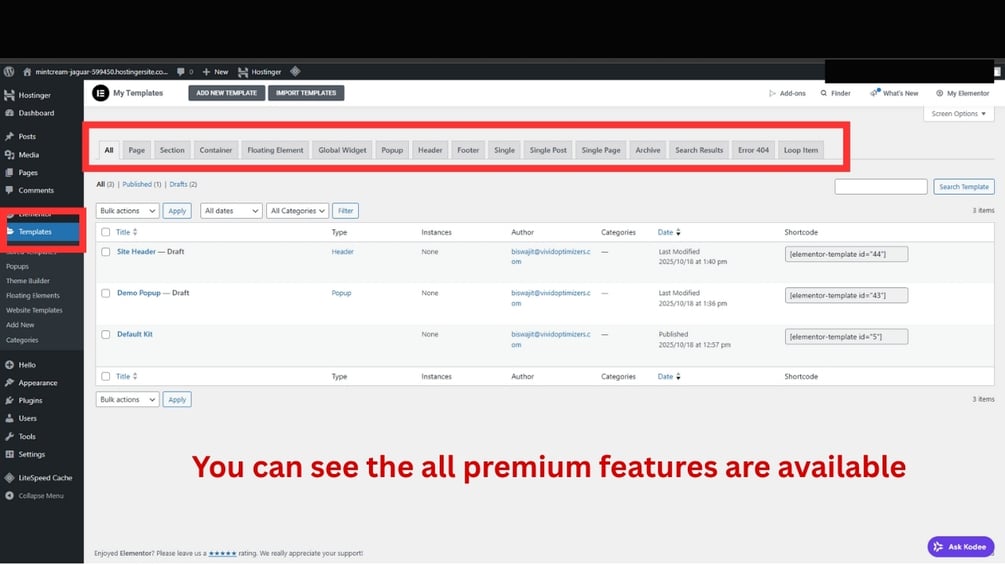Open the All dates filter dropdown
The height and width of the screenshot is (565, 1005).
(x=231, y=211)
